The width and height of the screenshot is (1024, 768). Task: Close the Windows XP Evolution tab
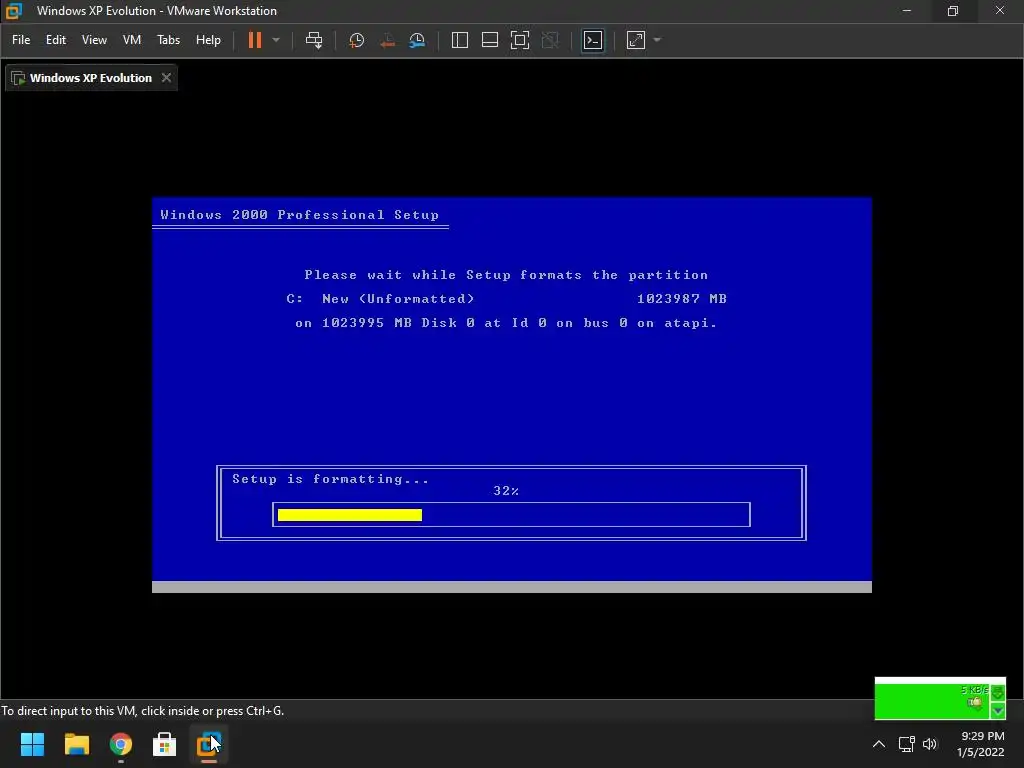tap(167, 78)
